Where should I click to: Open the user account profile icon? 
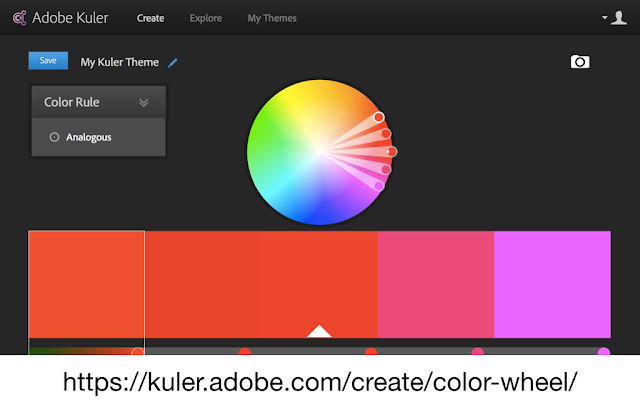point(619,18)
